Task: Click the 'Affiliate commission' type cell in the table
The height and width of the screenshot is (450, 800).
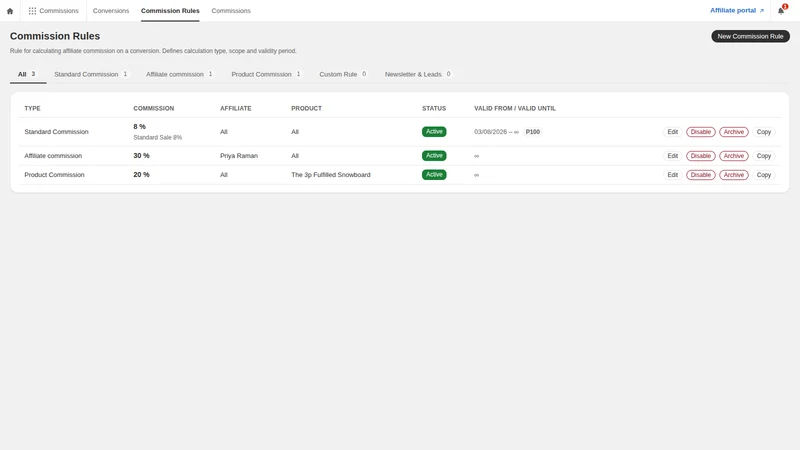Action: 53,156
